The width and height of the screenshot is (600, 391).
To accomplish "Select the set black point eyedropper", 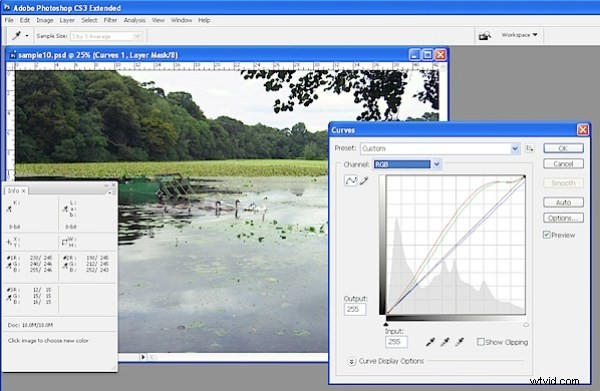I will [430, 342].
